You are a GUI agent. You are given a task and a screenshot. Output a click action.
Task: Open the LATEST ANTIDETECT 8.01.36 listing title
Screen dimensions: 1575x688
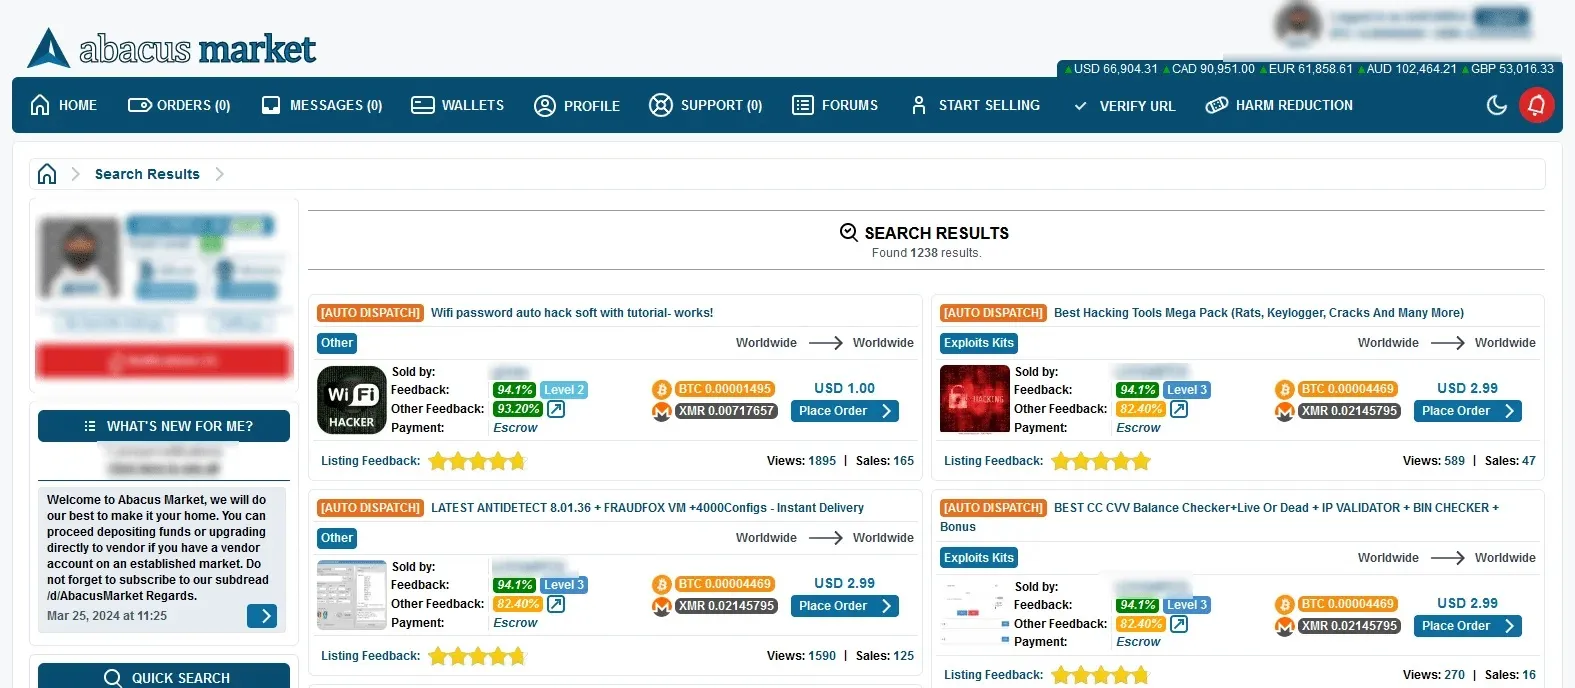(x=647, y=508)
